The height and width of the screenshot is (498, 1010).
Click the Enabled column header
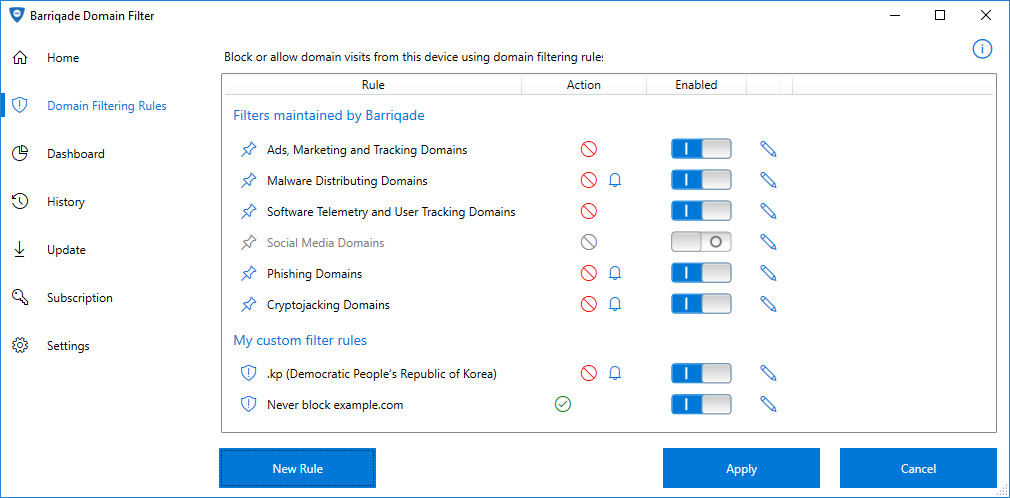696,84
